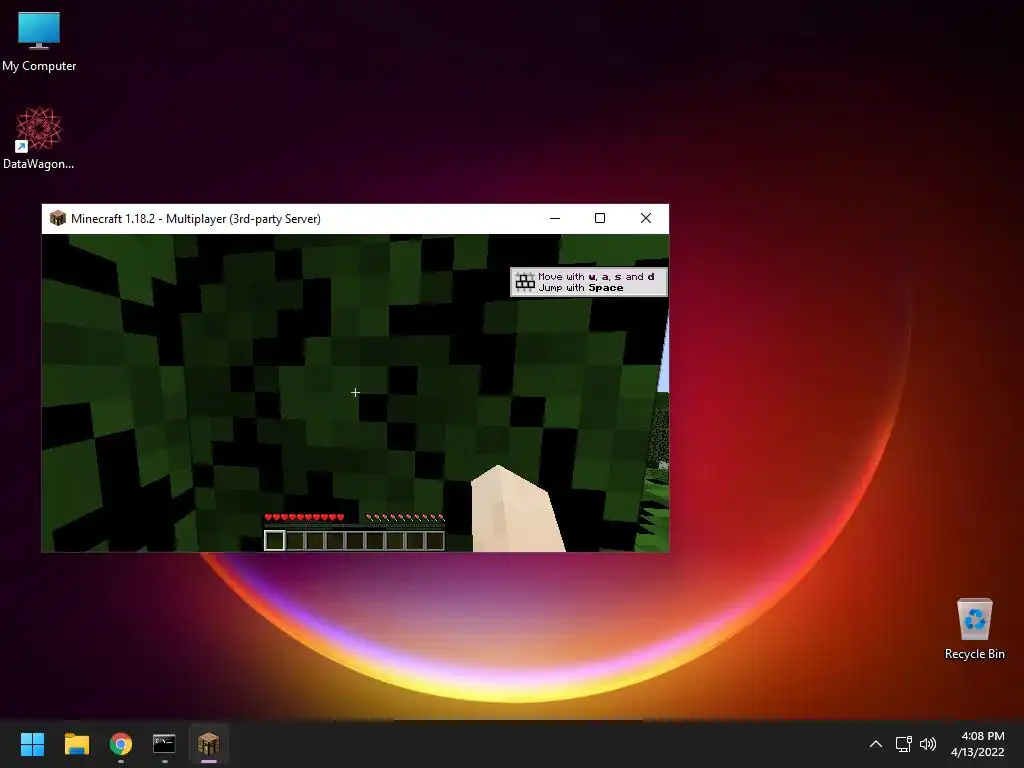Click the Minecraft crafting-table title bar icon

tap(57, 218)
